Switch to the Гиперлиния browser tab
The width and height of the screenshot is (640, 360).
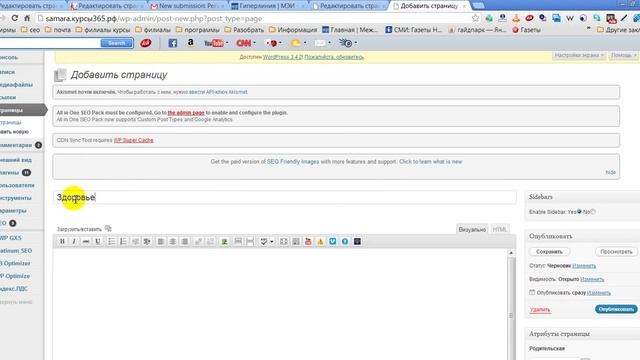pos(267,6)
